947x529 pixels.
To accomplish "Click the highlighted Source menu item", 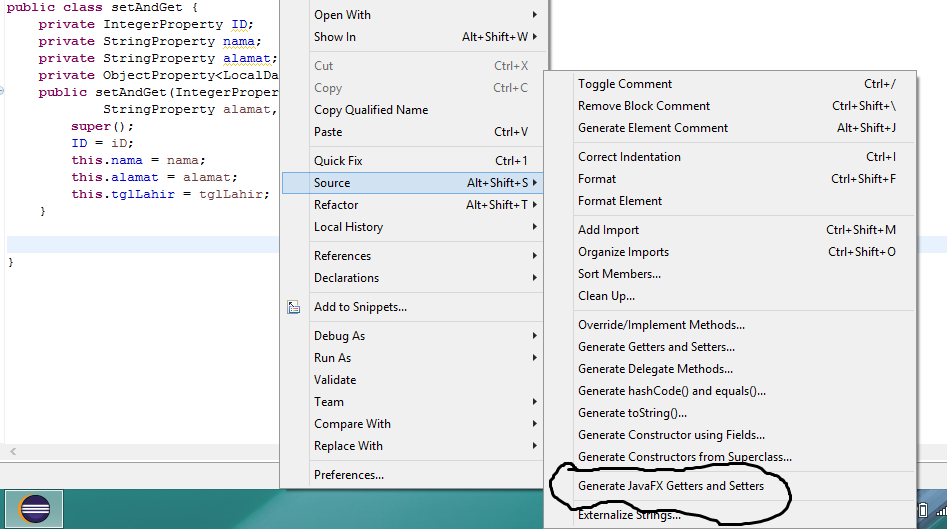I will 413,183.
